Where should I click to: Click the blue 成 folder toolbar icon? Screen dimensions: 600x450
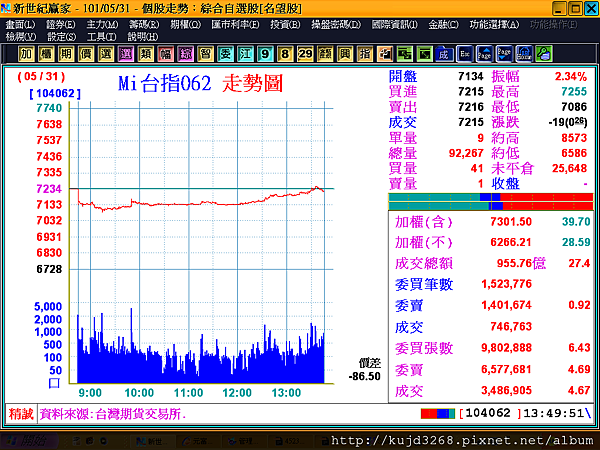point(444,54)
